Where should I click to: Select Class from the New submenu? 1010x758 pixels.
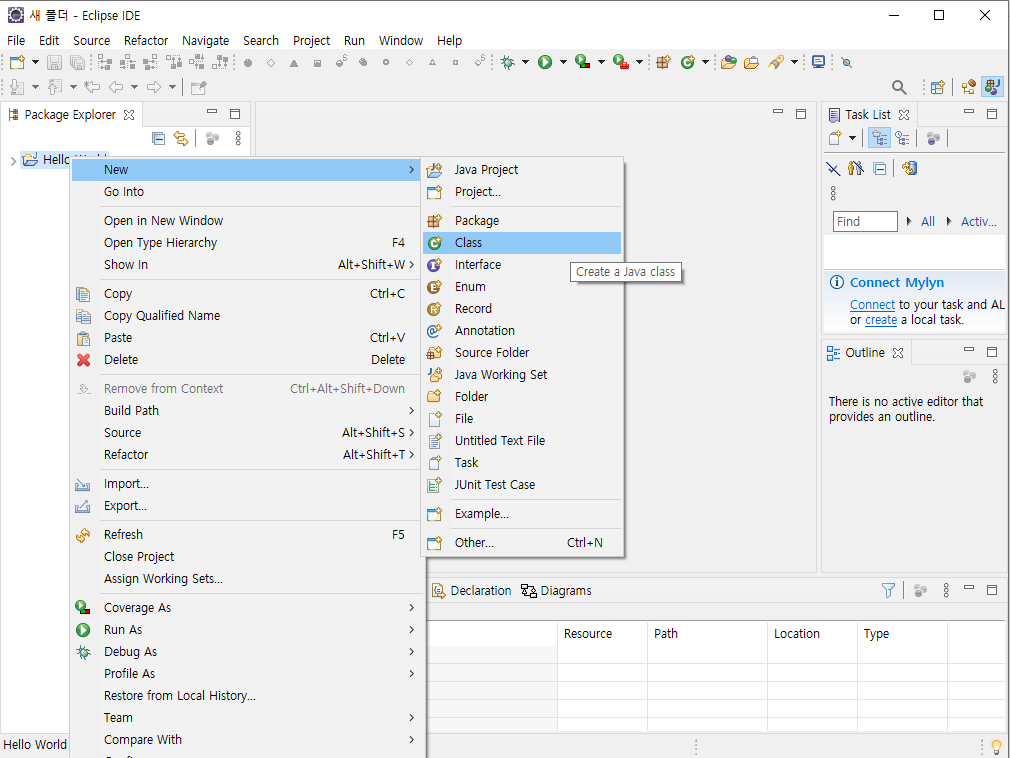coord(522,243)
